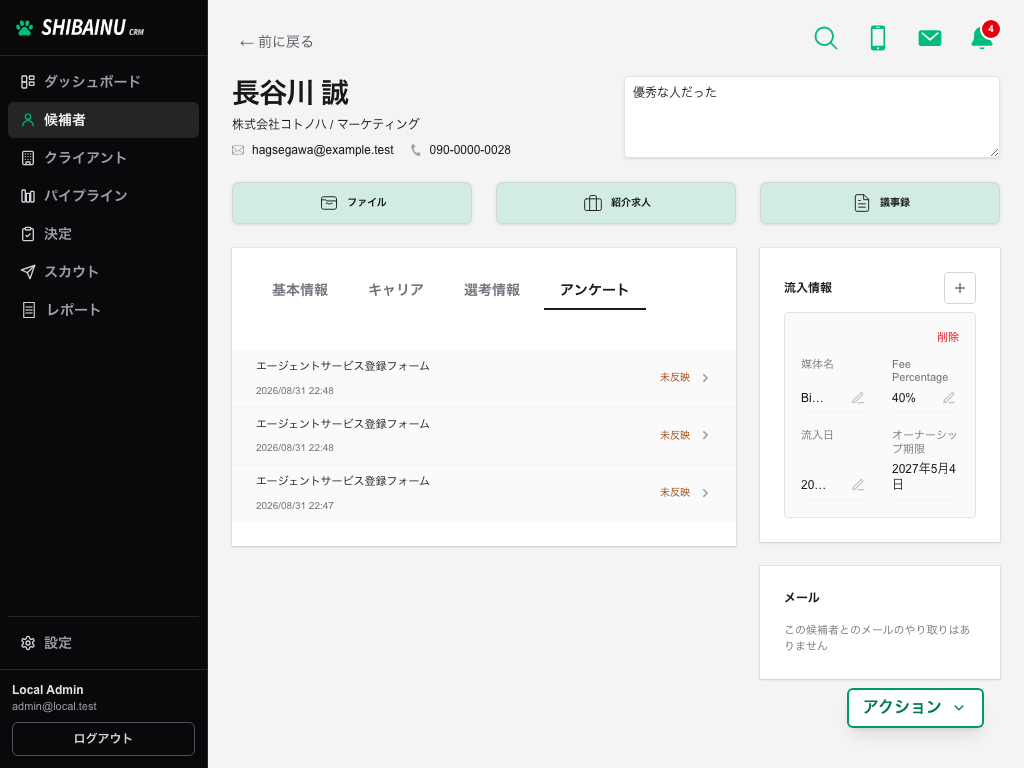Expand first survey row chevron at 22:48
1024x768 pixels.
(705, 377)
